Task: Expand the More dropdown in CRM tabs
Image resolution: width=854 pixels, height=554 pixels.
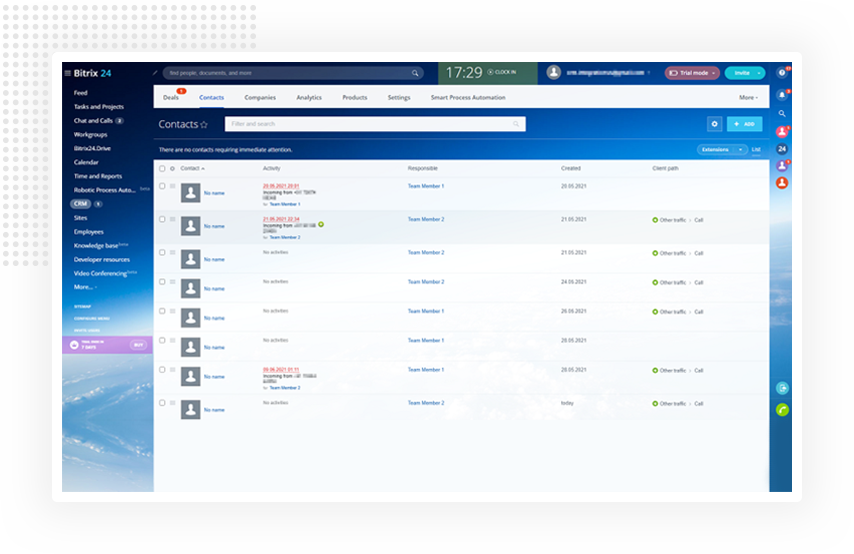Action: tap(748, 98)
